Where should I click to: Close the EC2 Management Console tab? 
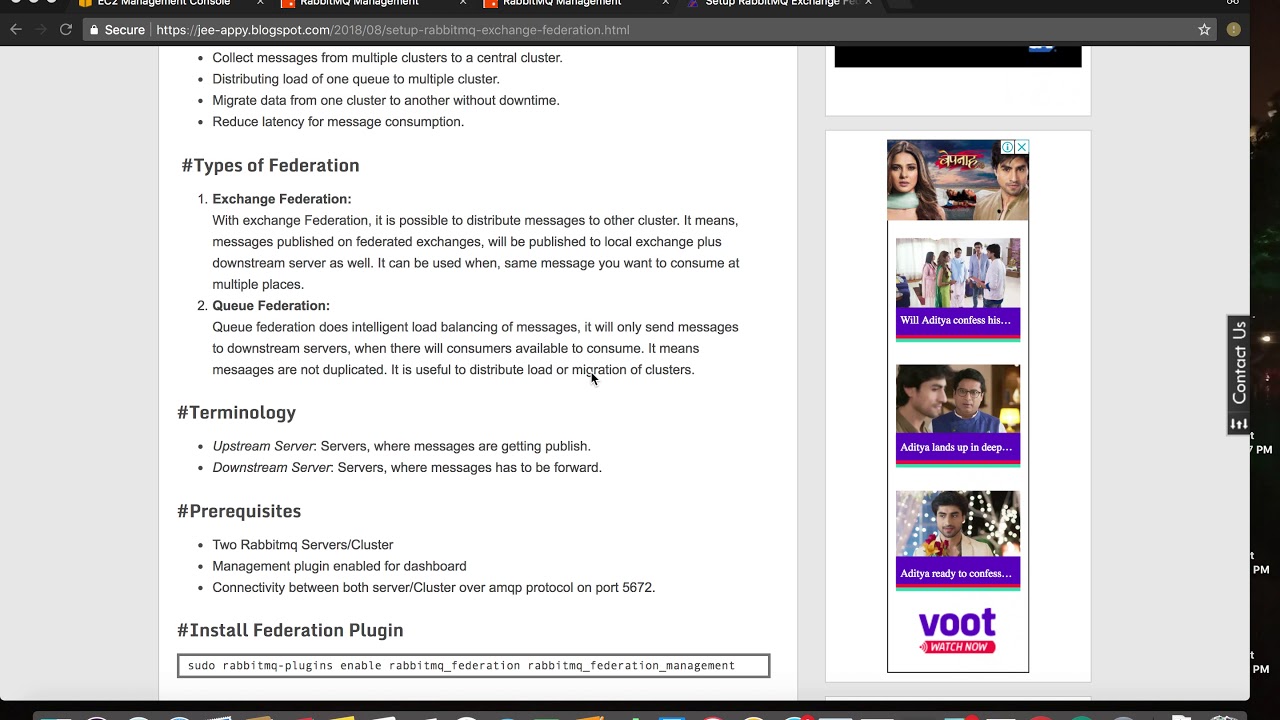261,3
